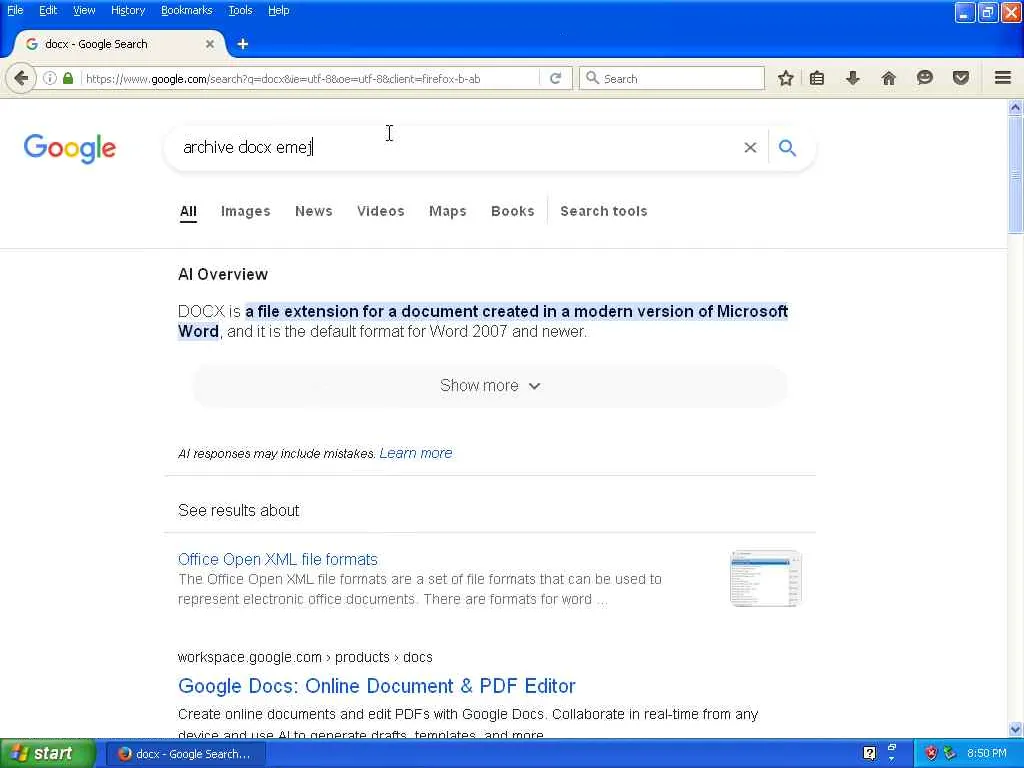The height and width of the screenshot is (768, 1024).
Task: Click the scrollbar down arrow
Action: pos(1016,729)
